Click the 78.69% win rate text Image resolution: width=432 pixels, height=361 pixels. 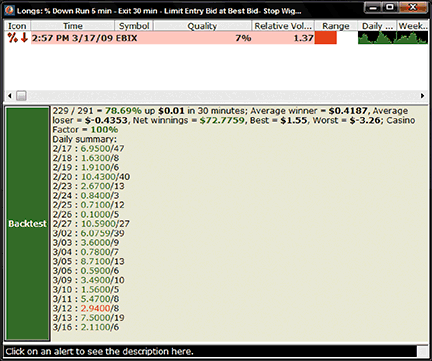click(123, 111)
